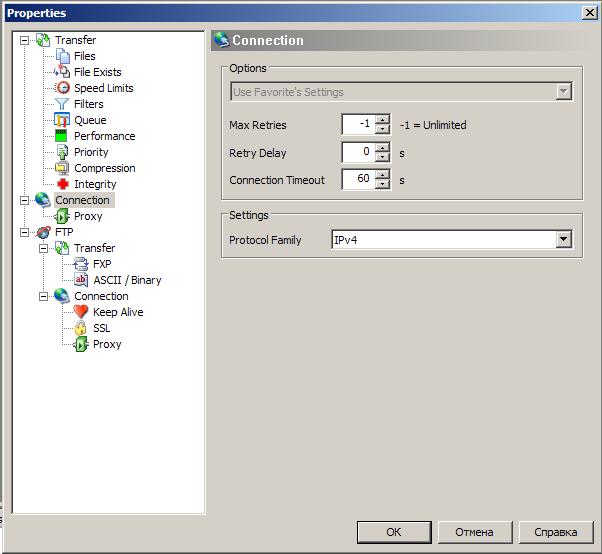Open help with the Справка button
This screenshot has height=554, width=602.
(x=556, y=532)
